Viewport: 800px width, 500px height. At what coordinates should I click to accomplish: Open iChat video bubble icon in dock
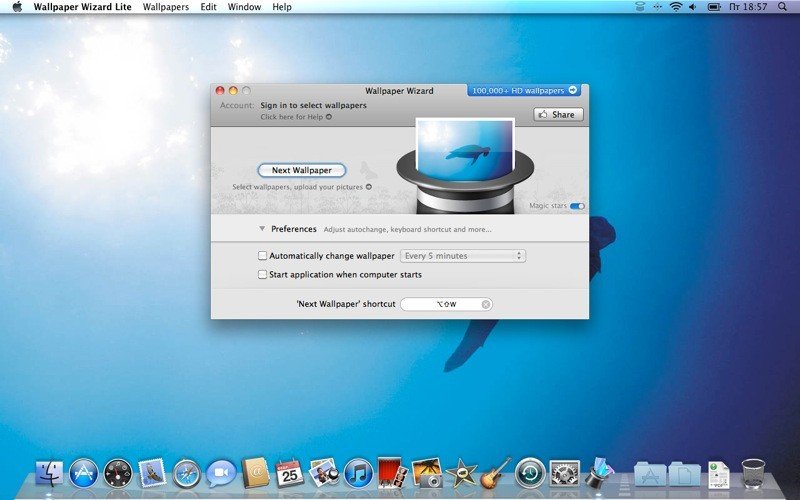pyautogui.click(x=221, y=473)
